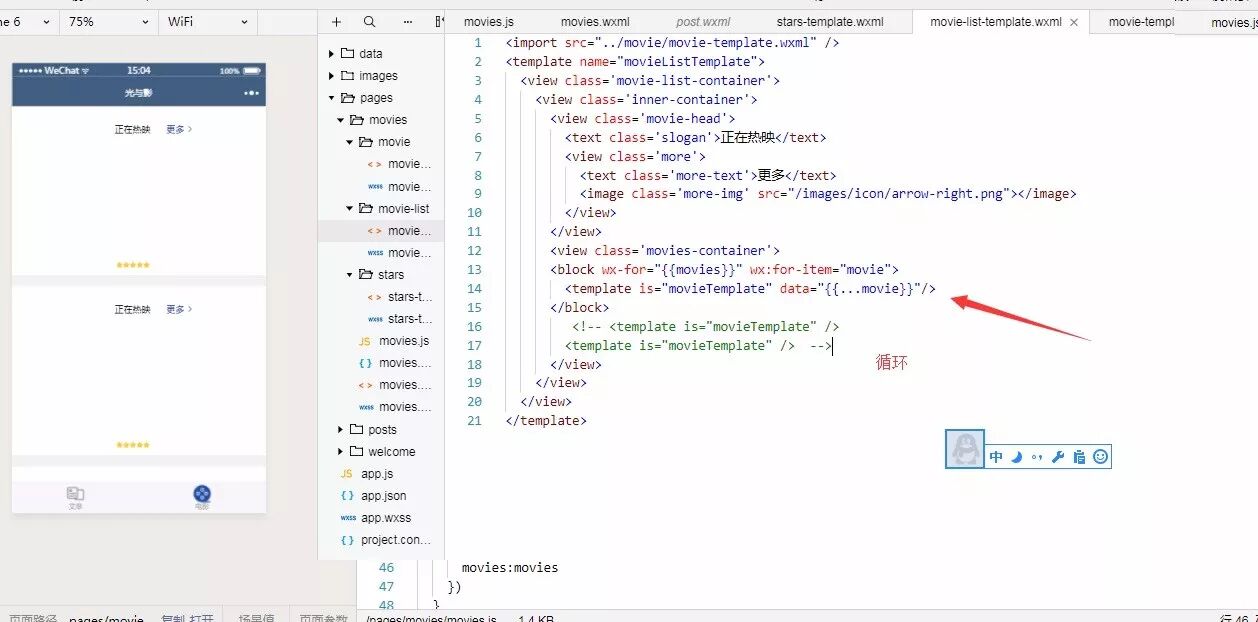This screenshot has width=1258, height=622.
Task: Switch to the stars-template.wxml tab
Action: (x=829, y=21)
